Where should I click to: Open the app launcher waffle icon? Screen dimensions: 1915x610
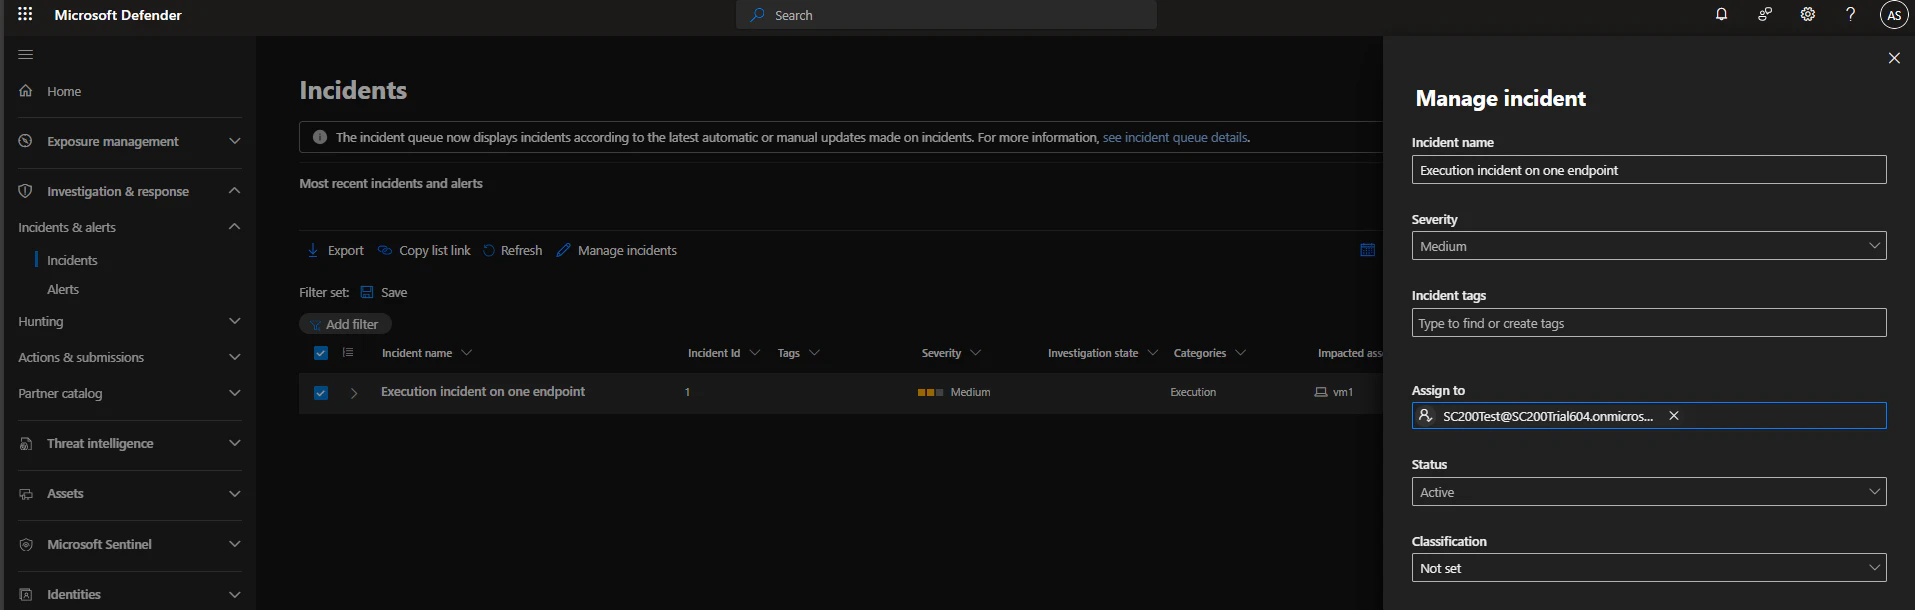click(25, 14)
